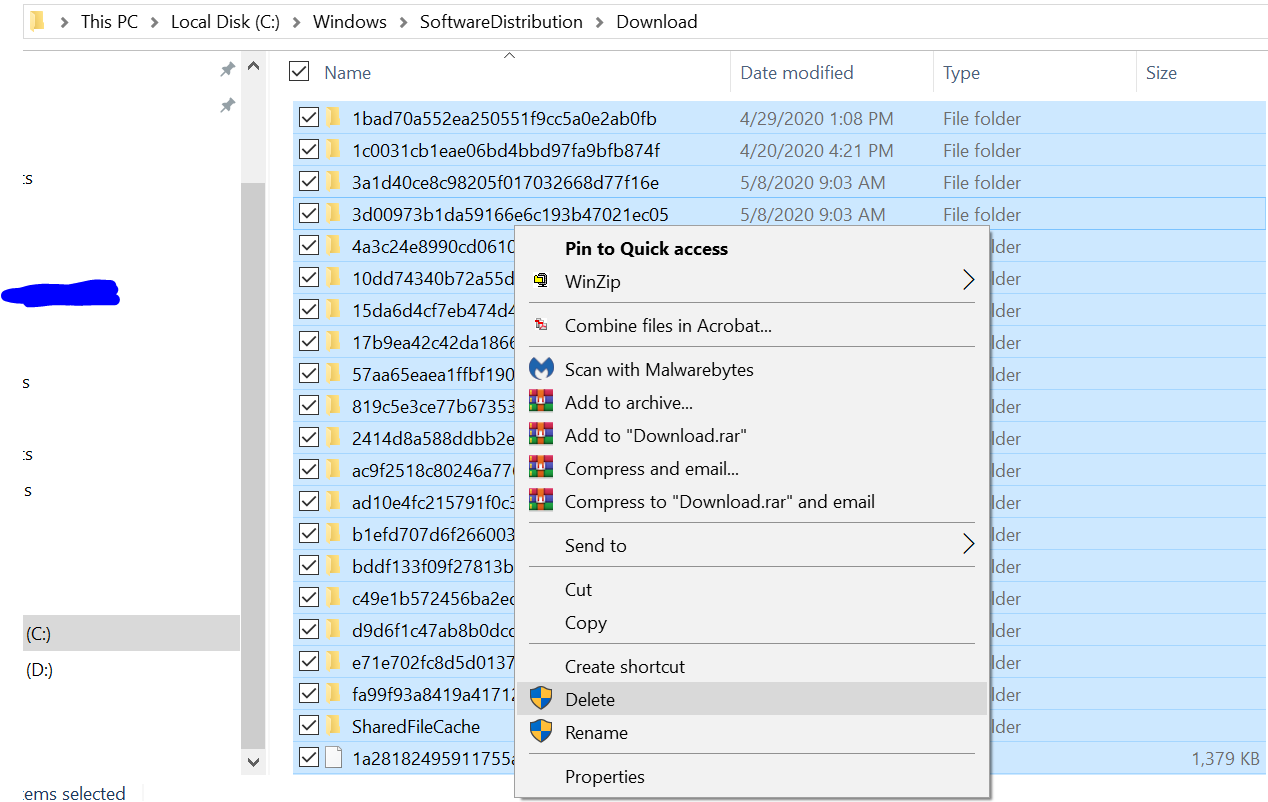Viewport: 1268px width, 802px height.
Task: Click the WinZip icon in context menu
Action: (x=541, y=281)
